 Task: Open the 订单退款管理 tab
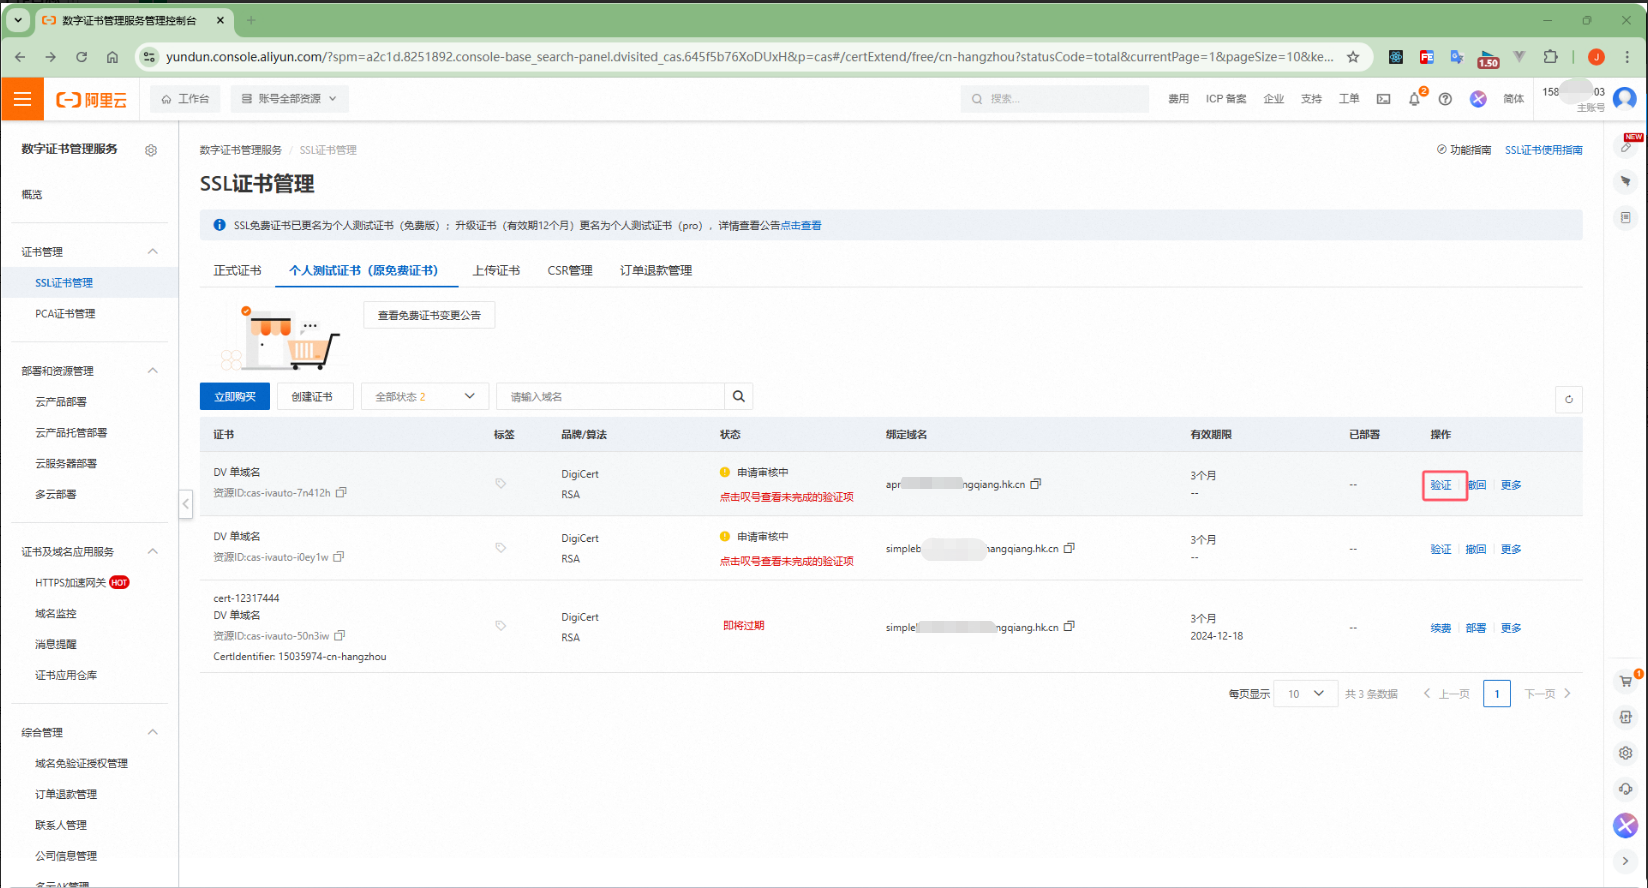pyautogui.click(x=656, y=270)
